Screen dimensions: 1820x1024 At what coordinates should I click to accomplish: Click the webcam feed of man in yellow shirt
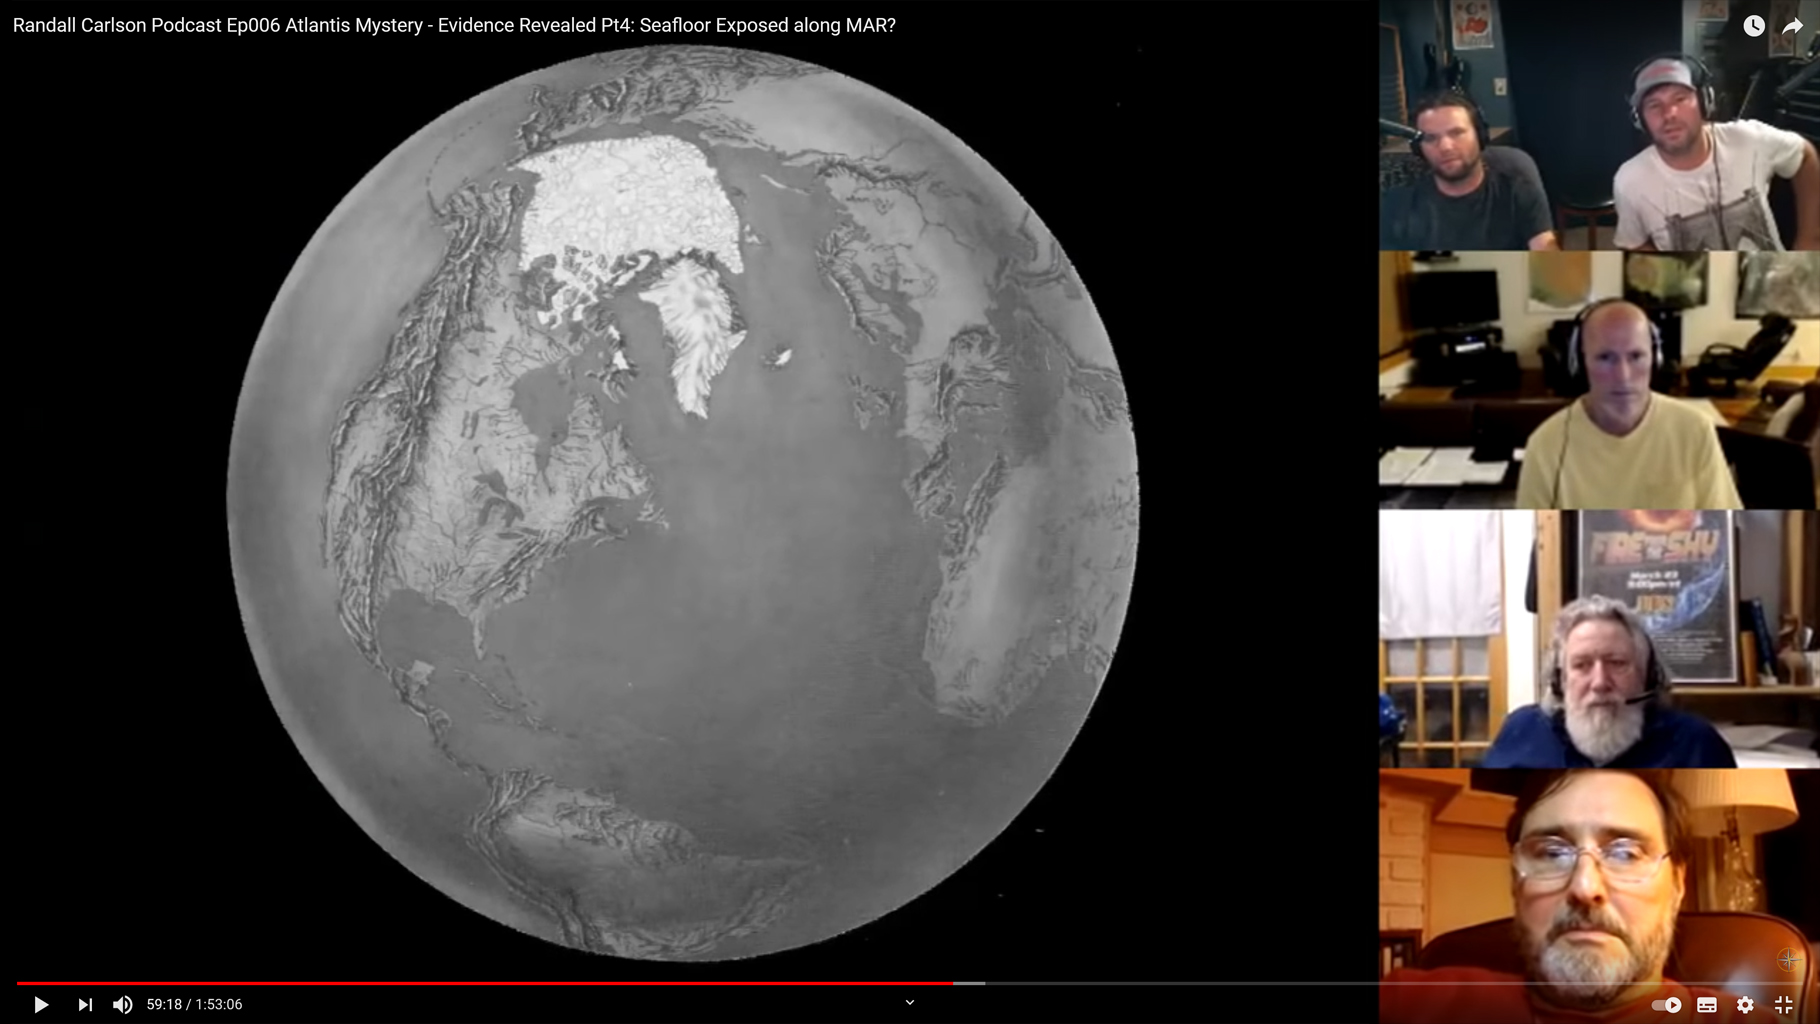coord(1598,380)
